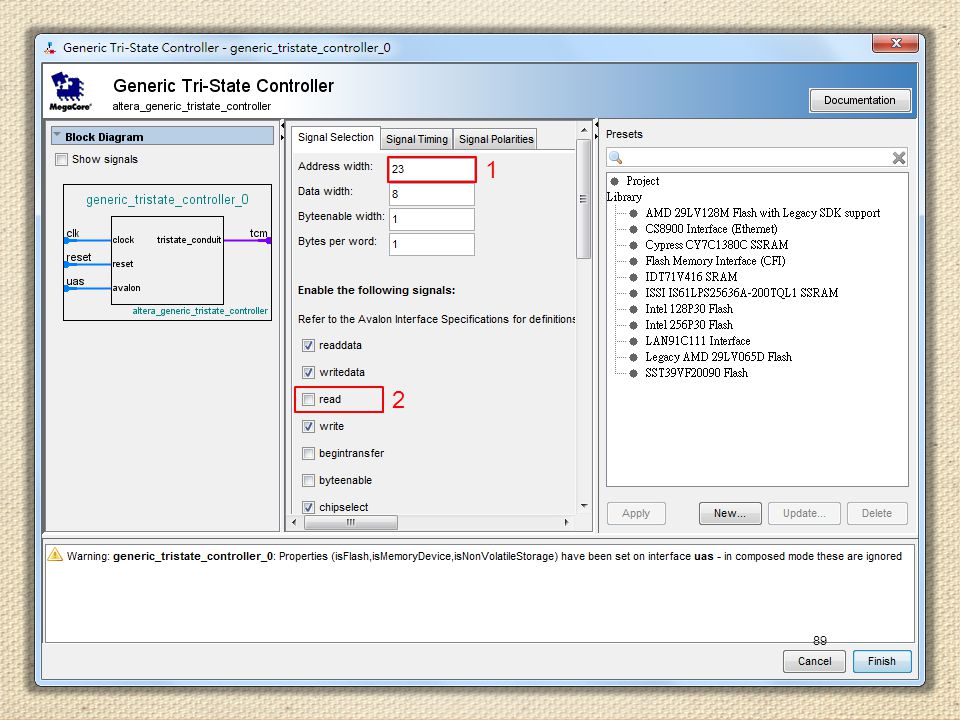
Task: Click the MegaCore logo icon
Action: (70, 91)
